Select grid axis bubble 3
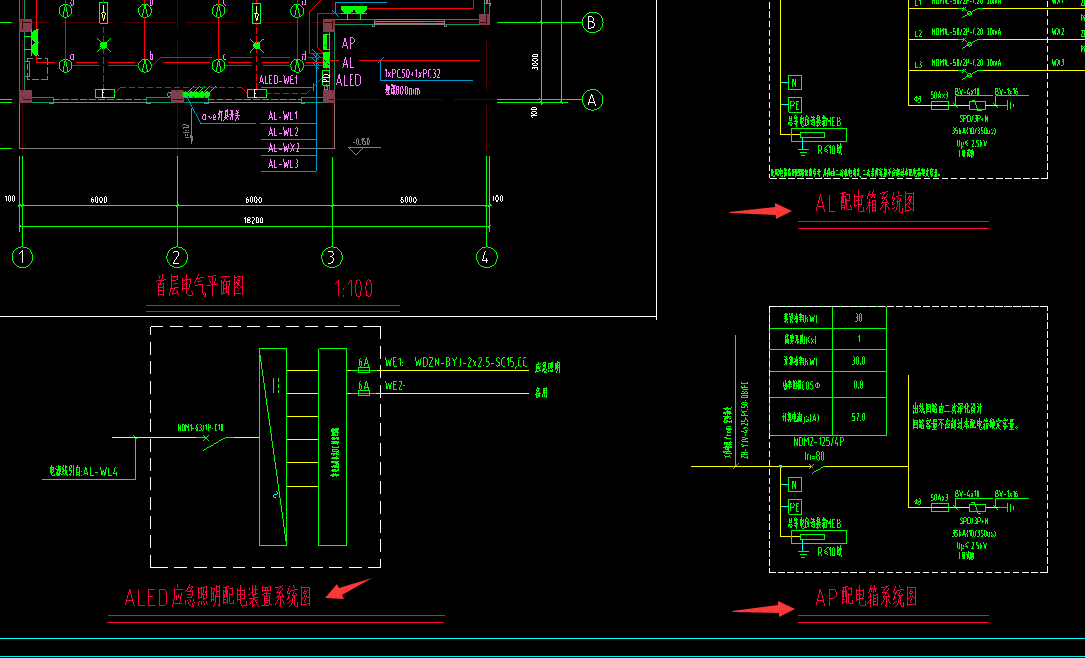The image size is (1085, 658). tap(332, 257)
